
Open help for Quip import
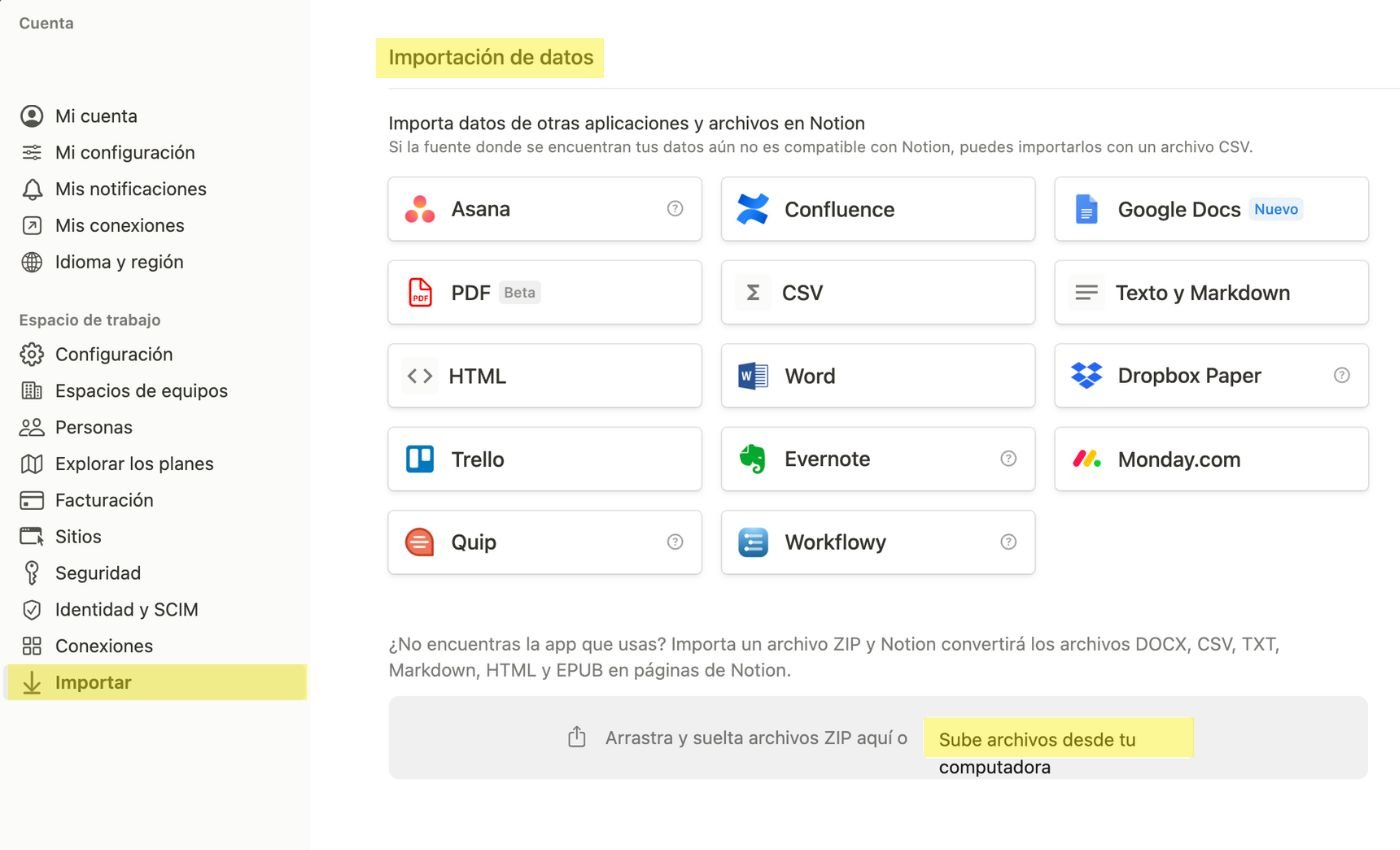pos(675,542)
